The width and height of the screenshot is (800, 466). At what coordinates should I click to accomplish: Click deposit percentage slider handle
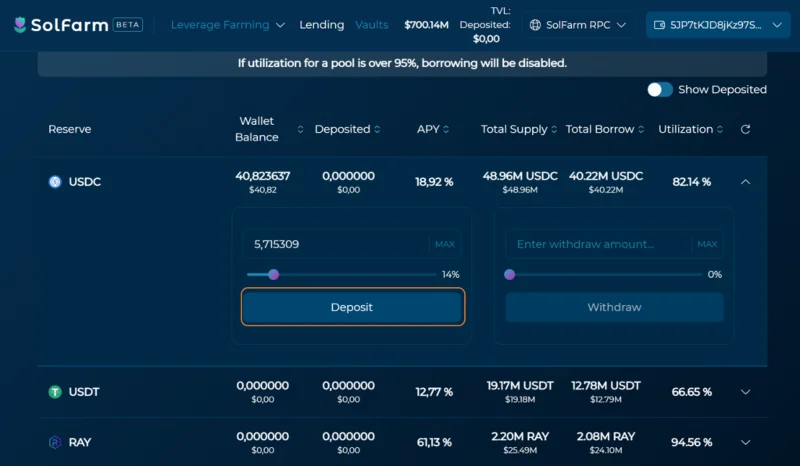[273, 275]
